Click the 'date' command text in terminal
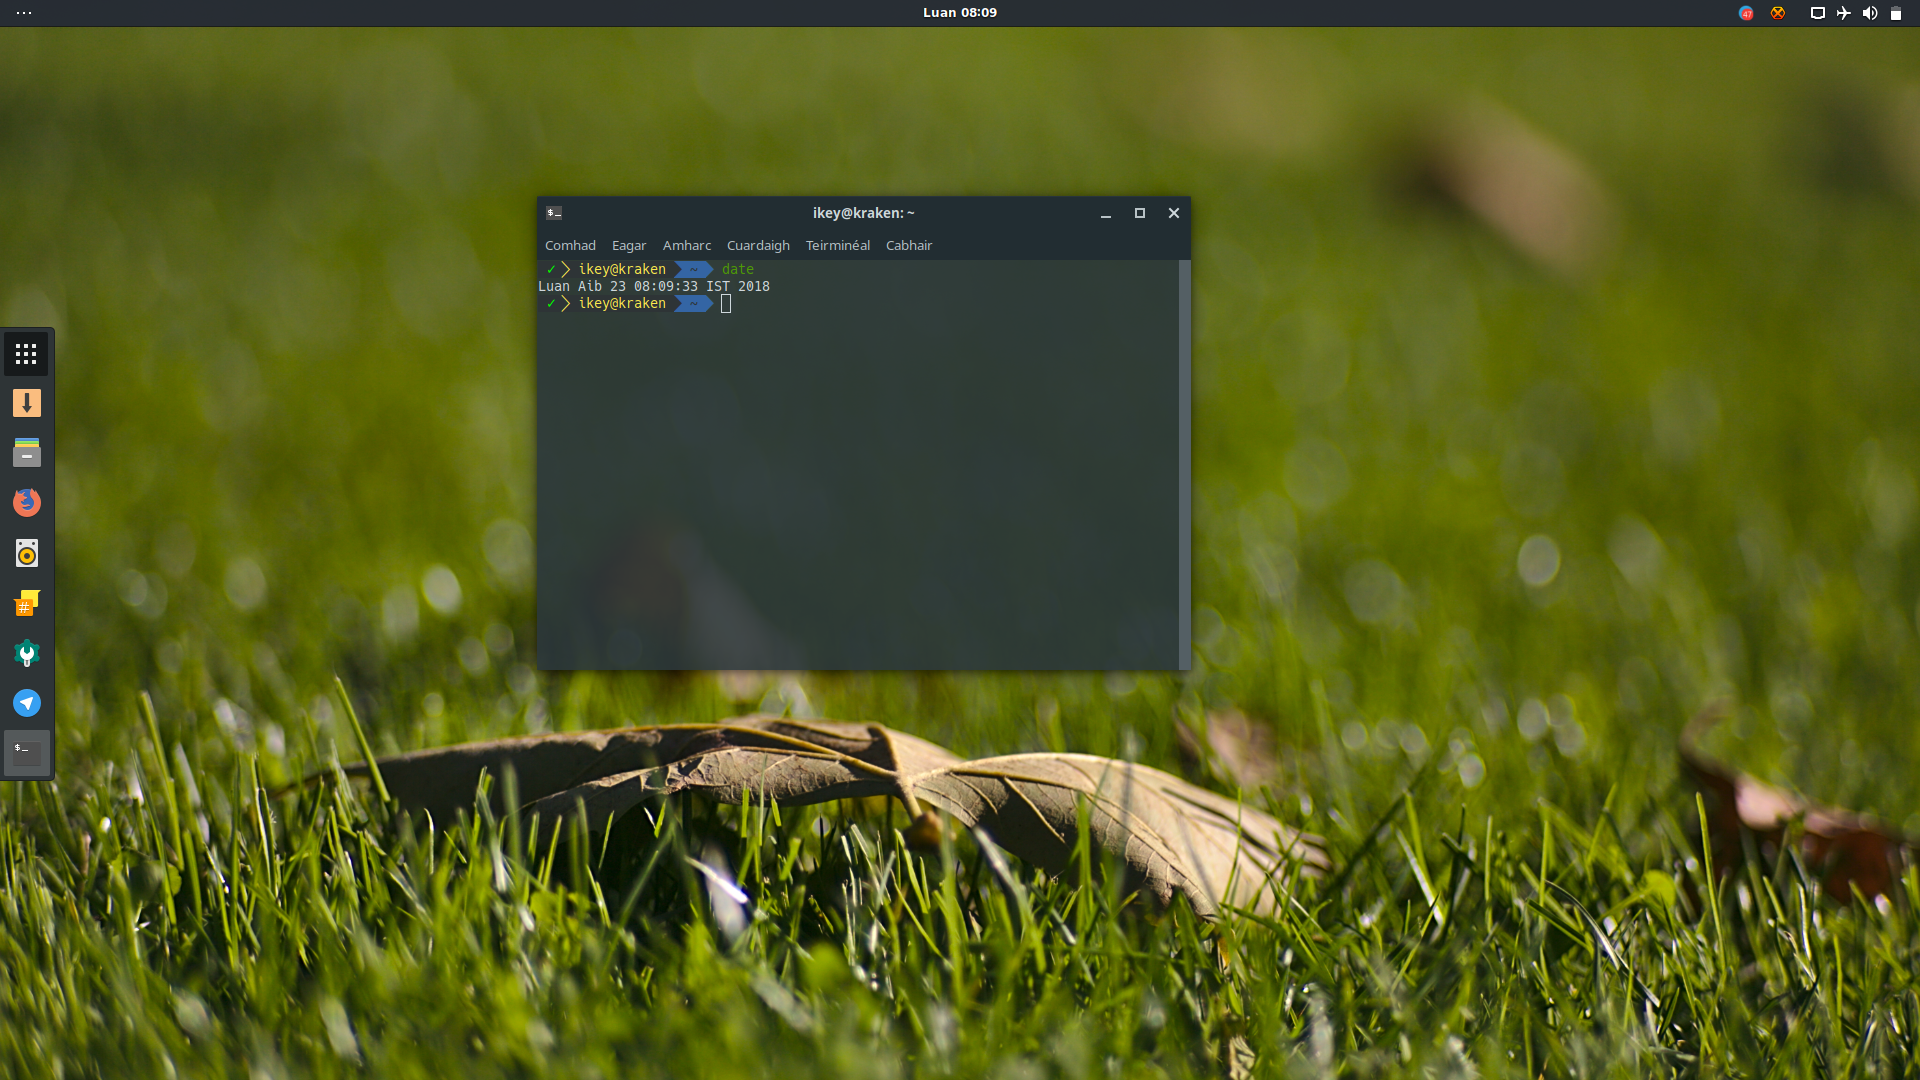Screen dimensions: 1920x1080 (738, 269)
